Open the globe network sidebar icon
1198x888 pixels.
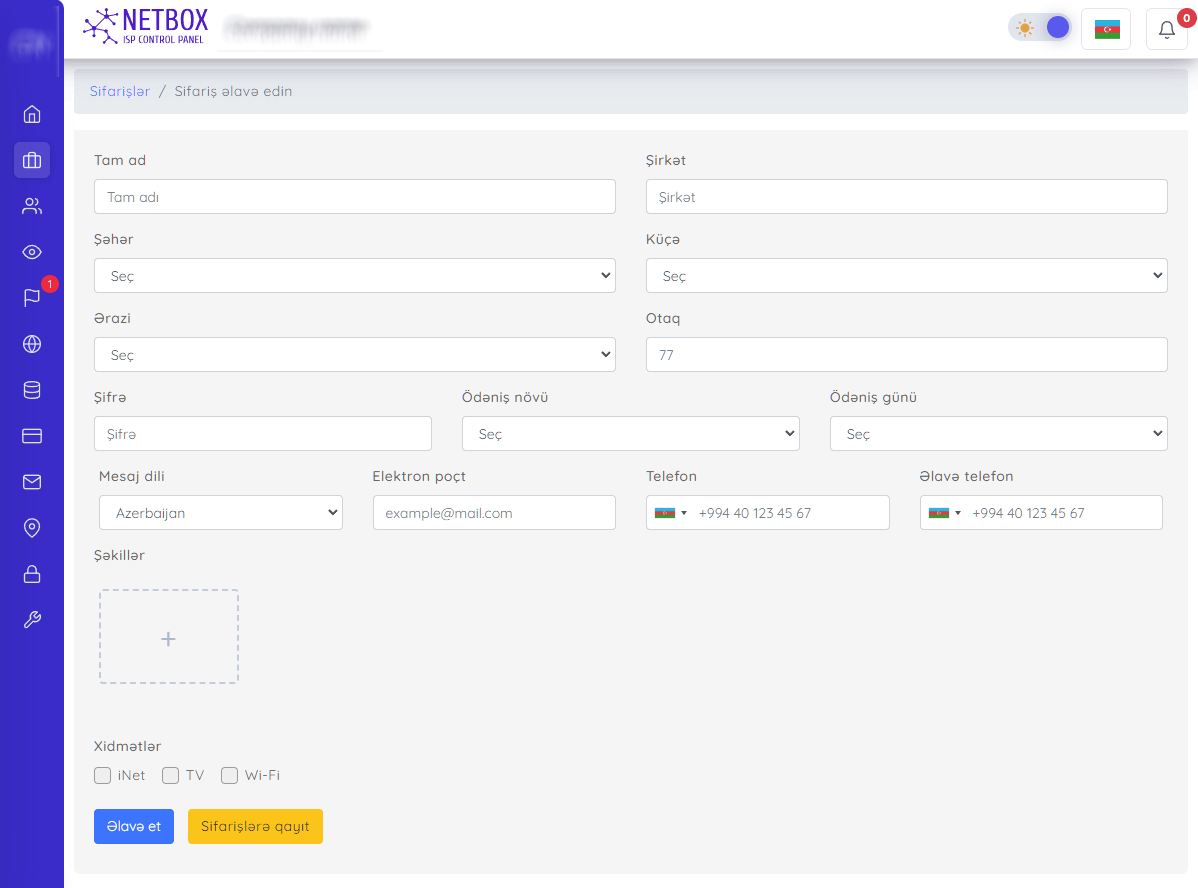32,344
